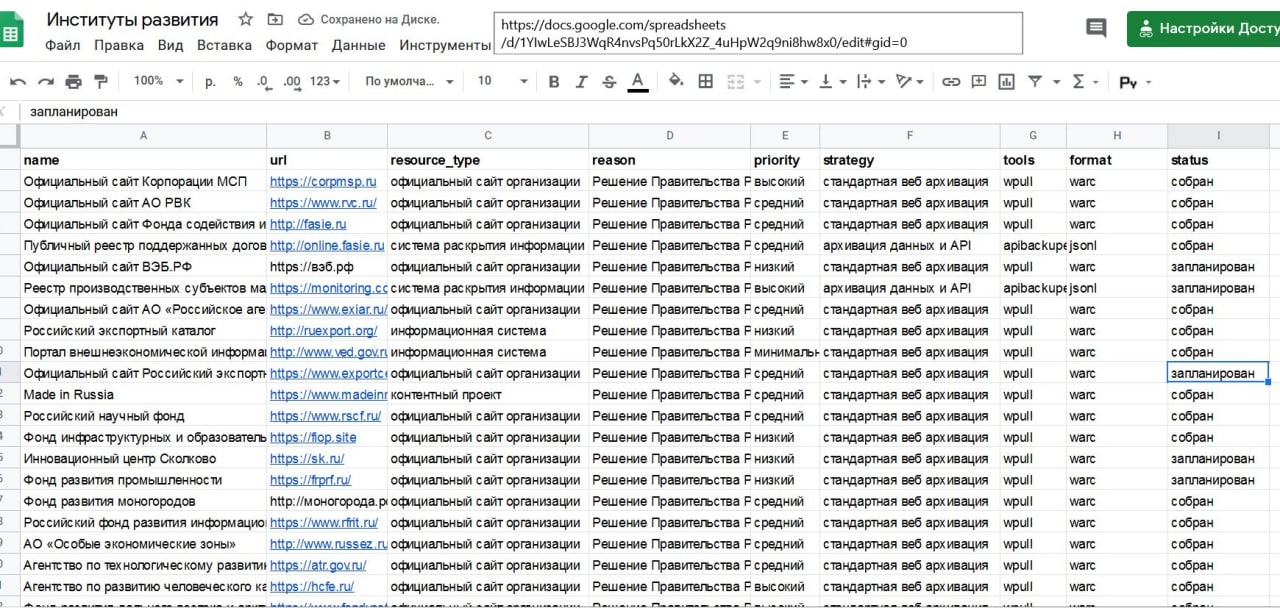Apply percent format button
This screenshot has height=608, width=1280.
[x=238, y=81]
